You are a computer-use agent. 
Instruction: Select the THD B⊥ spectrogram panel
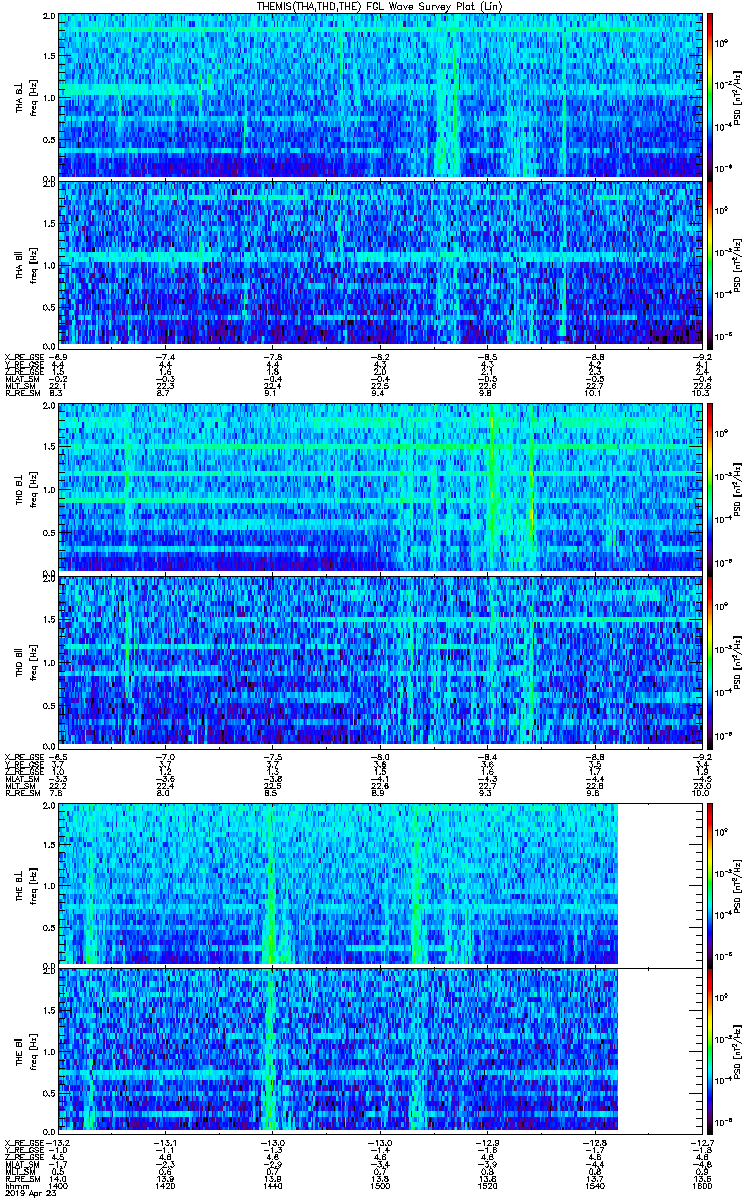(x=380, y=488)
